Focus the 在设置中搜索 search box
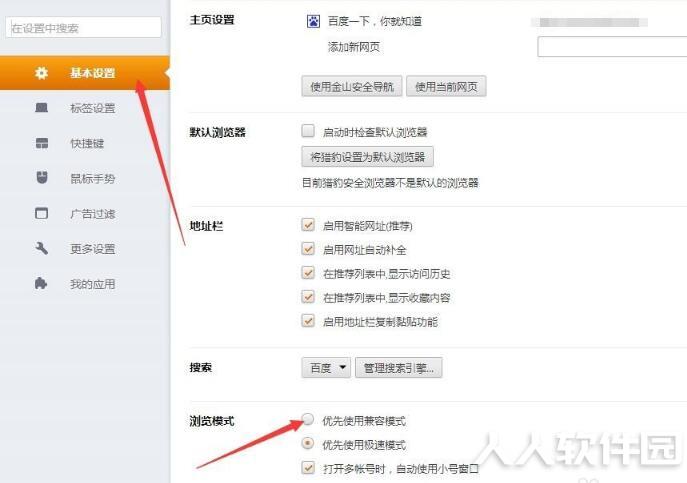Image resolution: width=687 pixels, height=483 pixels. (84, 28)
